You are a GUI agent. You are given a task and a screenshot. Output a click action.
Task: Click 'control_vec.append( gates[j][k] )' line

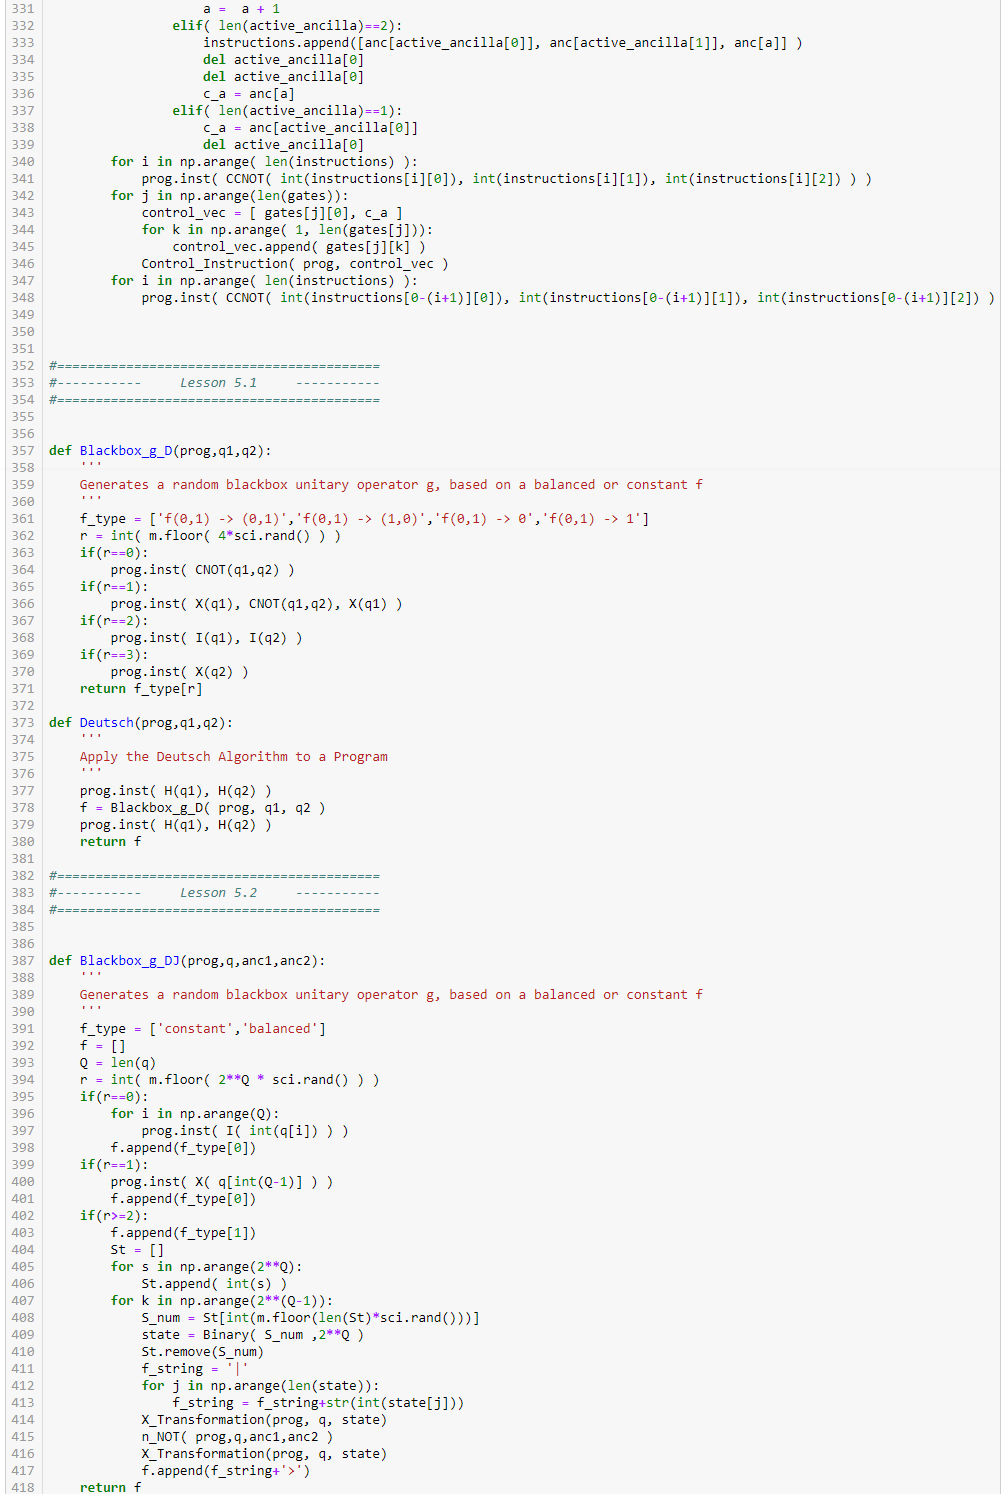(x=299, y=247)
